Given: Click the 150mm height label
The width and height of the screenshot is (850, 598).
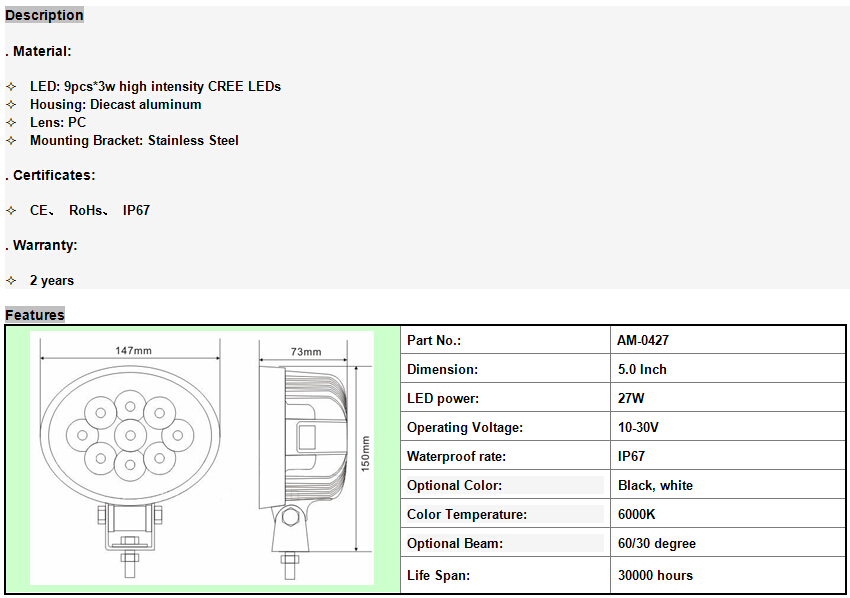Looking at the screenshot, I should pyautogui.click(x=365, y=454).
